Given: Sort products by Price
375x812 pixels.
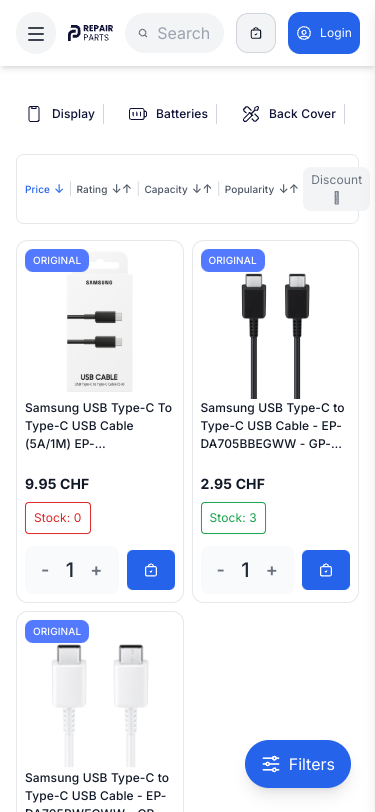Looking at the screenshot, I should (44, 190).
